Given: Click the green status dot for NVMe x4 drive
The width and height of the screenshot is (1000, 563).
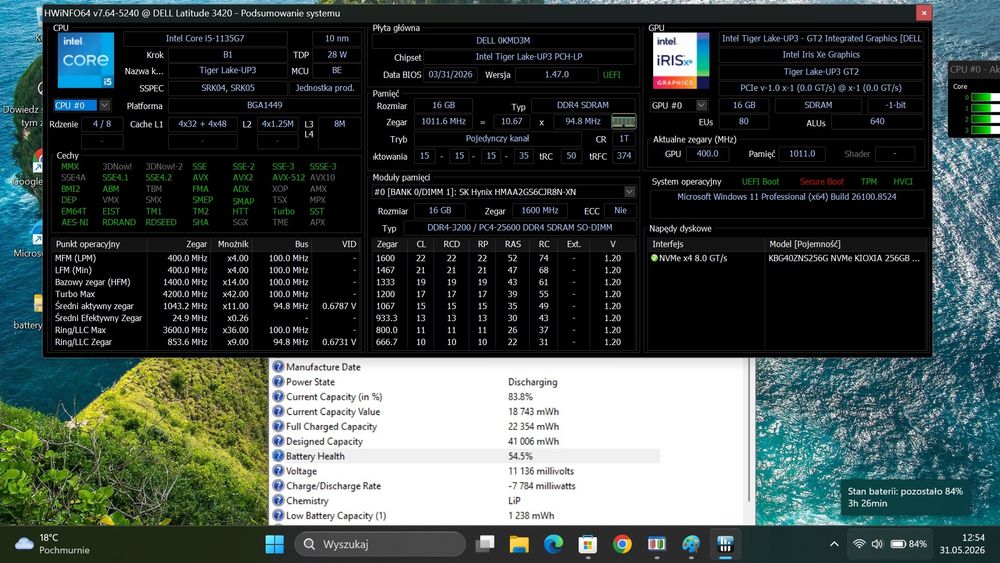Looking at the screenshot, I should [654, 258].
